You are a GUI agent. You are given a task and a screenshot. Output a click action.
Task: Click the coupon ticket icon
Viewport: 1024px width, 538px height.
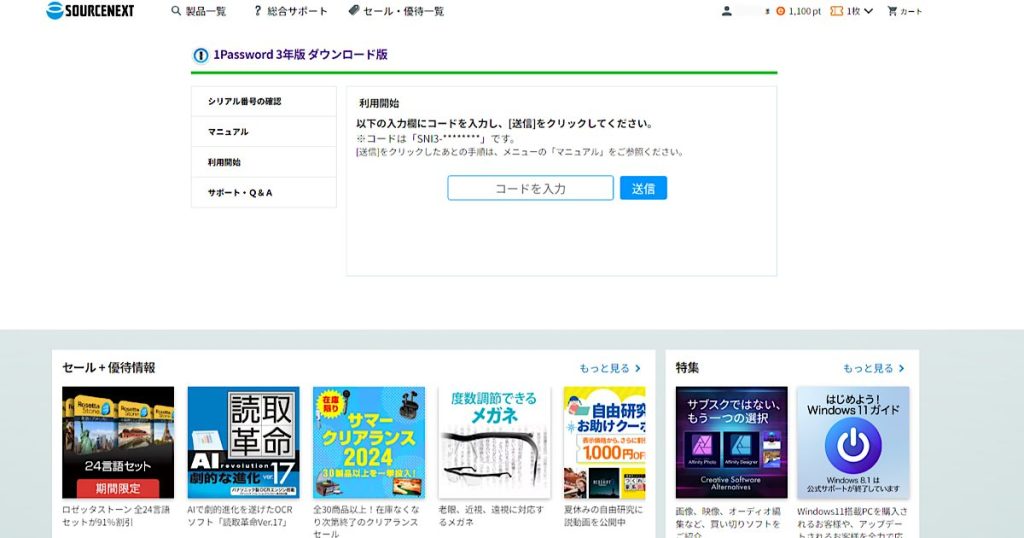[837, 11]
